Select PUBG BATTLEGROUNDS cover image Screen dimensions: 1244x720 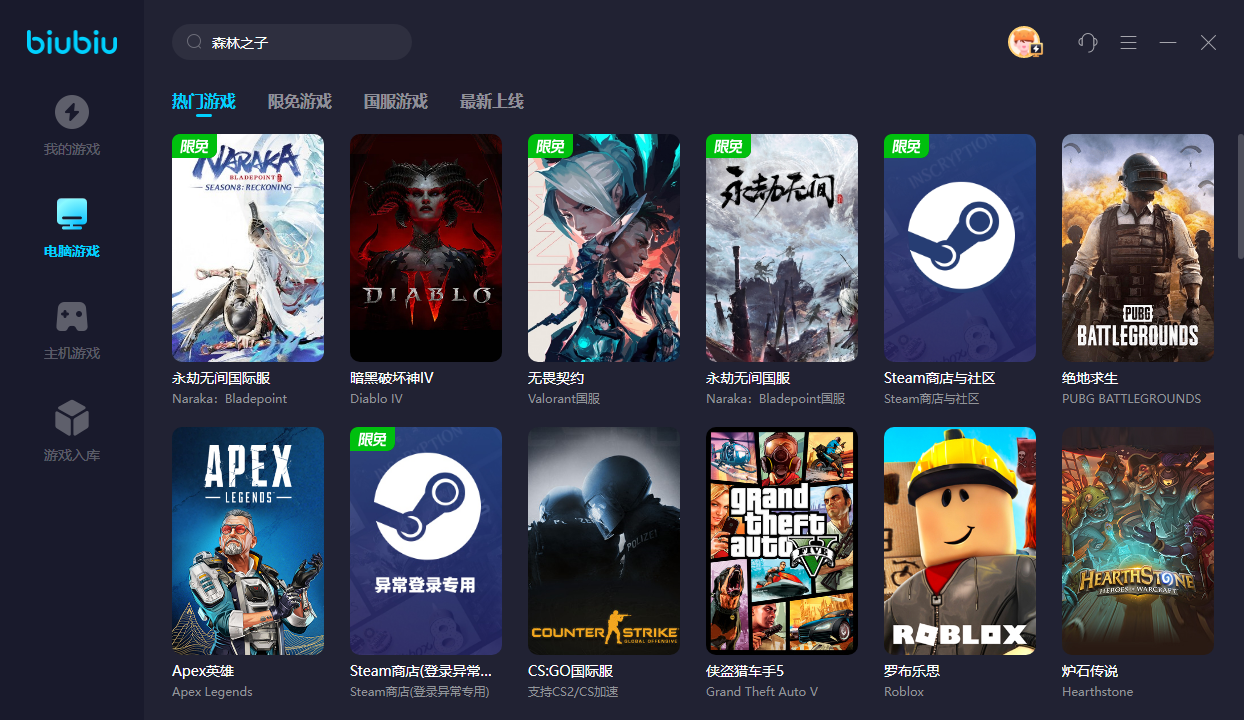[x=1137, y=248]
